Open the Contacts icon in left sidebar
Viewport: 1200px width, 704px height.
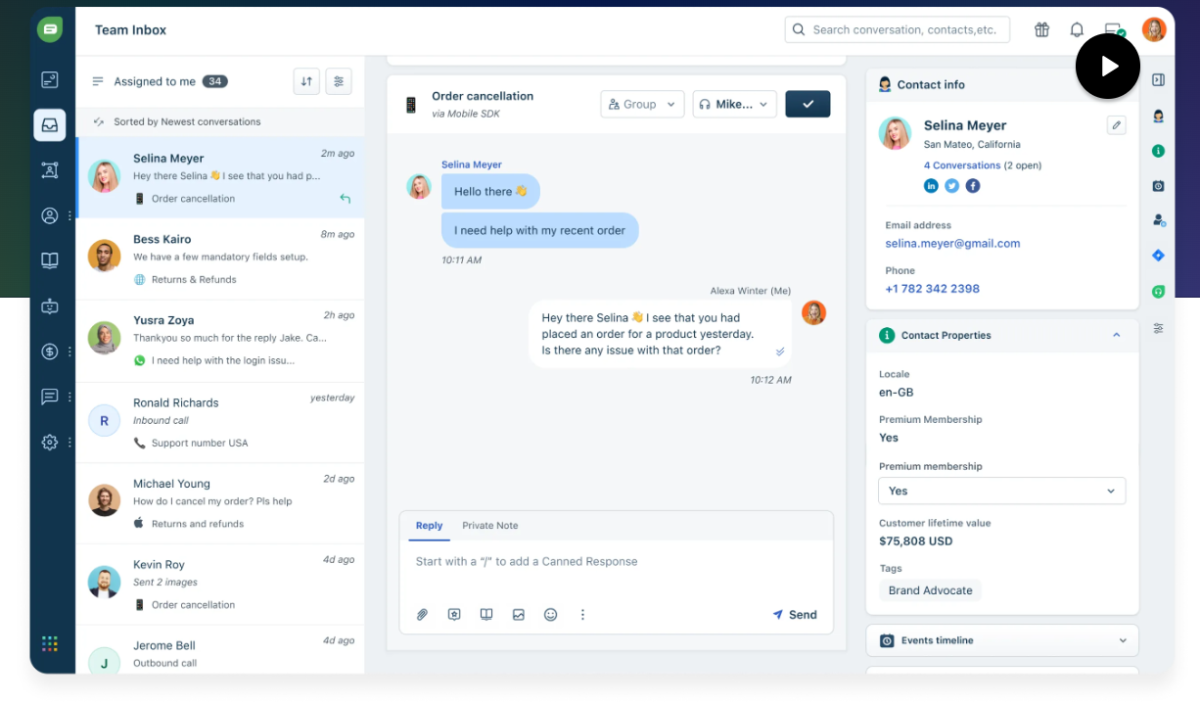[x=50, y=216]
